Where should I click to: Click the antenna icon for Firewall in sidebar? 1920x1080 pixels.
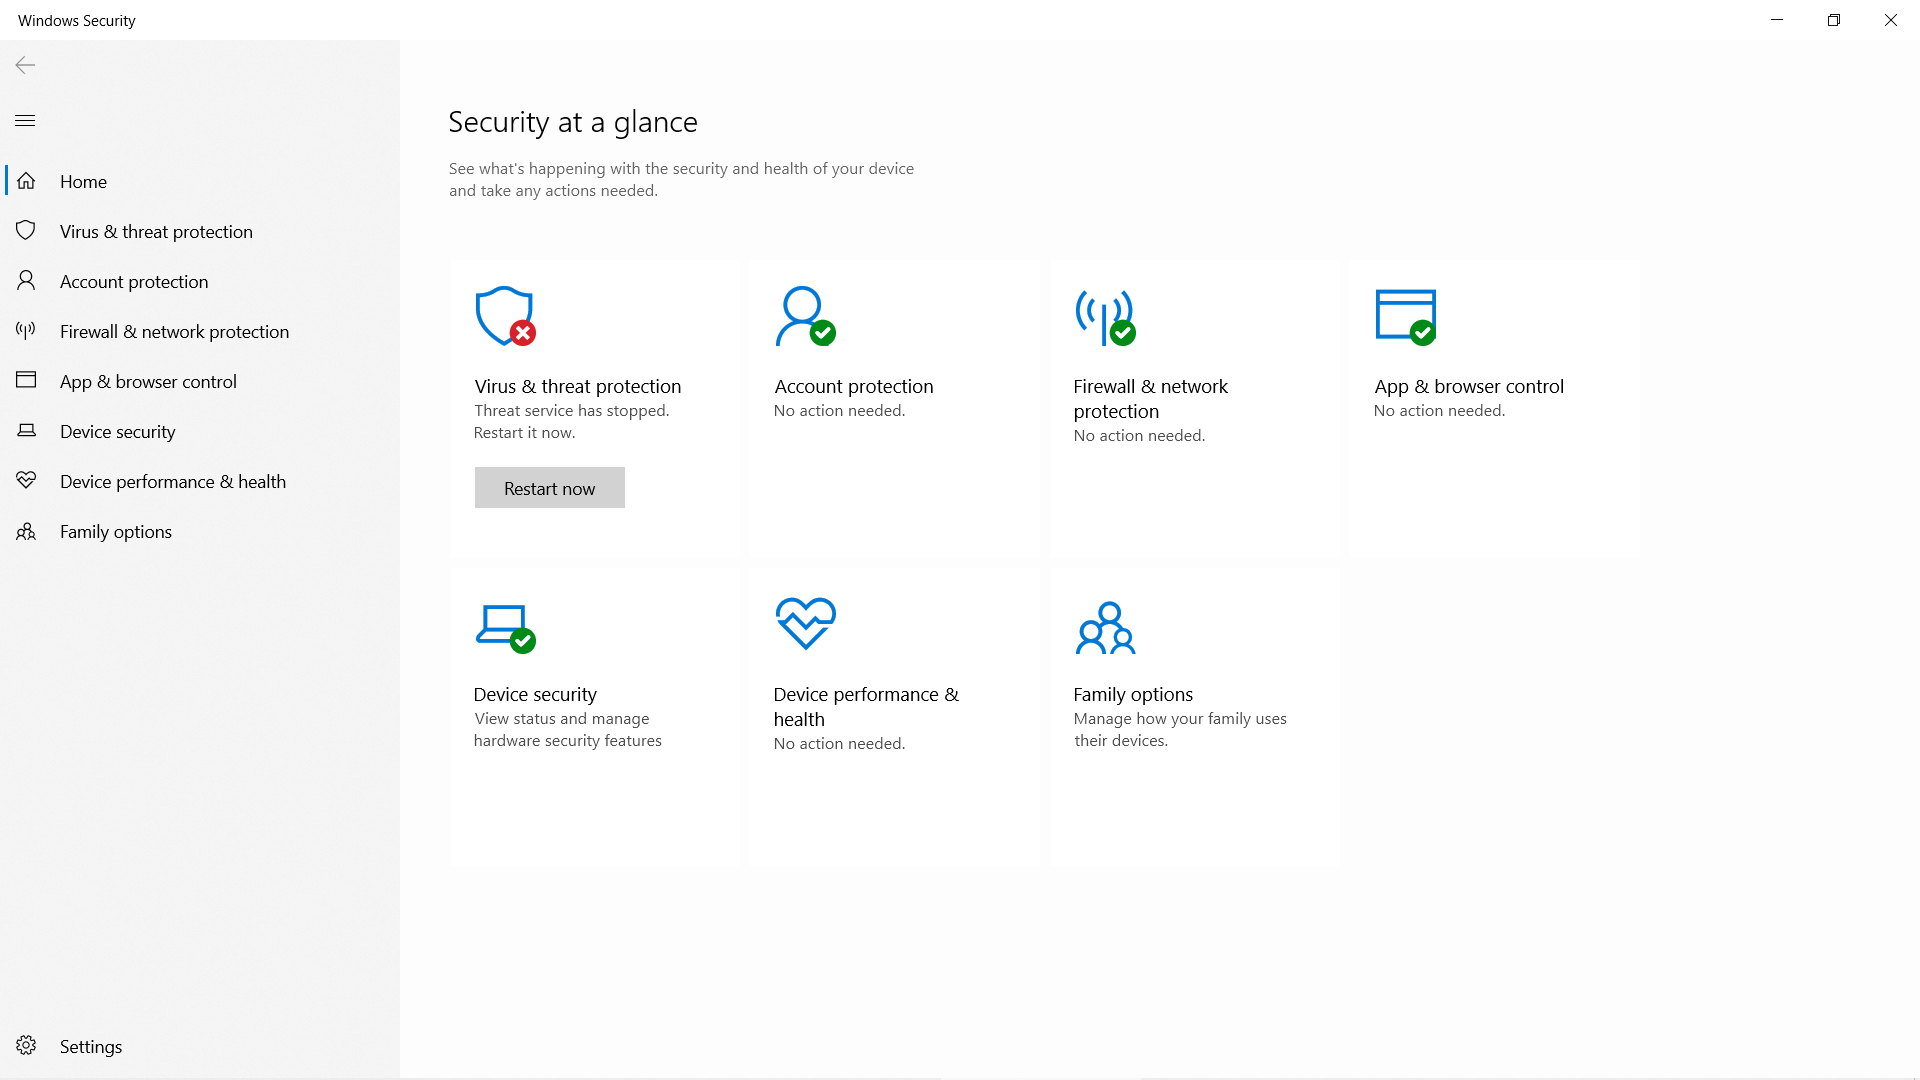(26, 331)
